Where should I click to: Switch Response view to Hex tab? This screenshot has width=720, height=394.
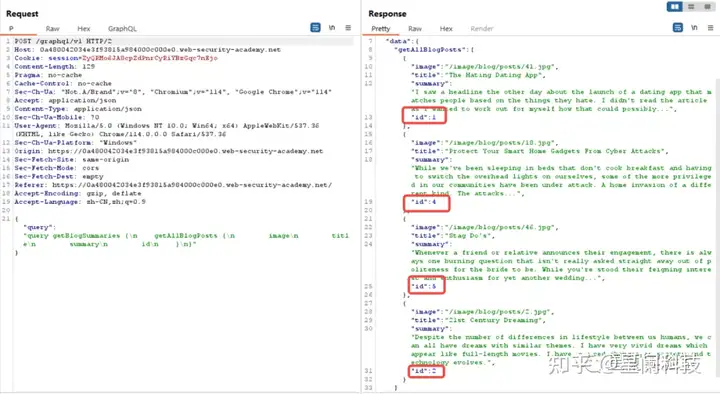coord(446,28)
